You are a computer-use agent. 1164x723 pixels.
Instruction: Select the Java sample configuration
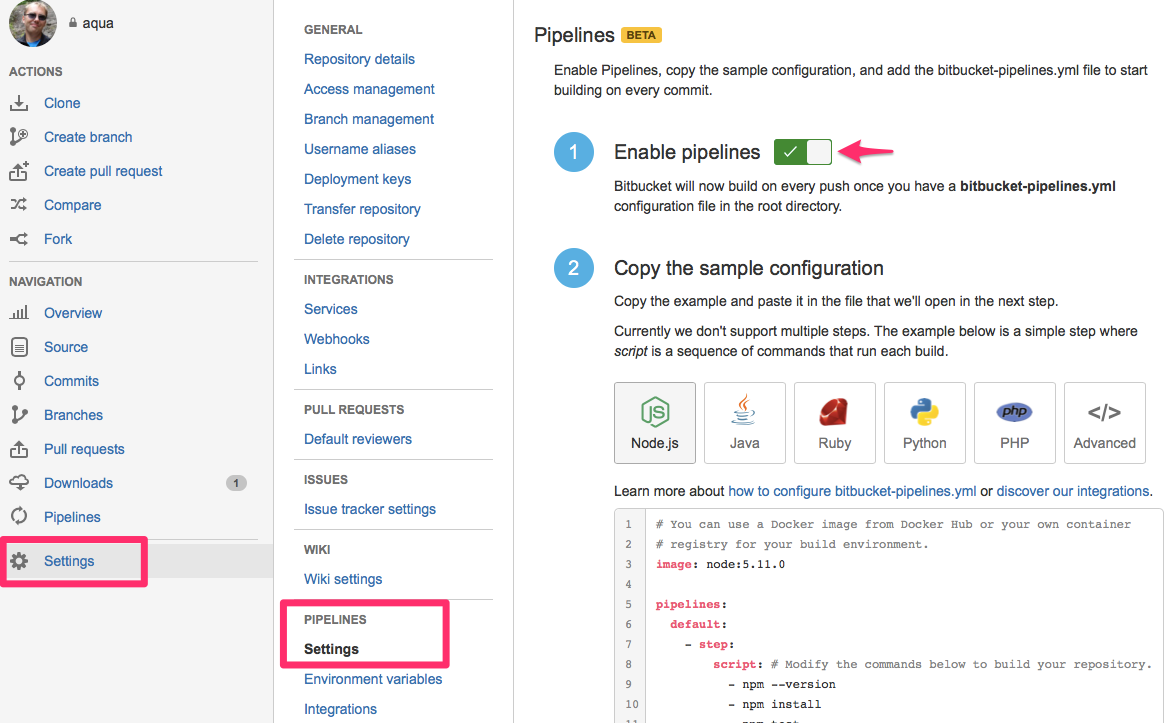tap(745, 423)
